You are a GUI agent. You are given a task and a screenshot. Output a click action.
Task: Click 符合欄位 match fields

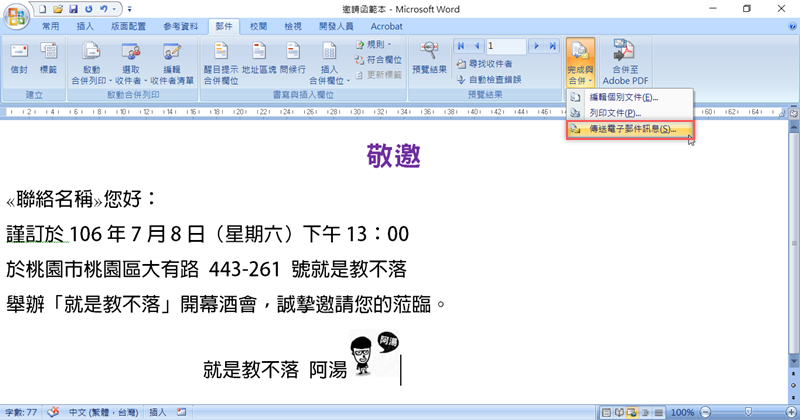(378, 60)
